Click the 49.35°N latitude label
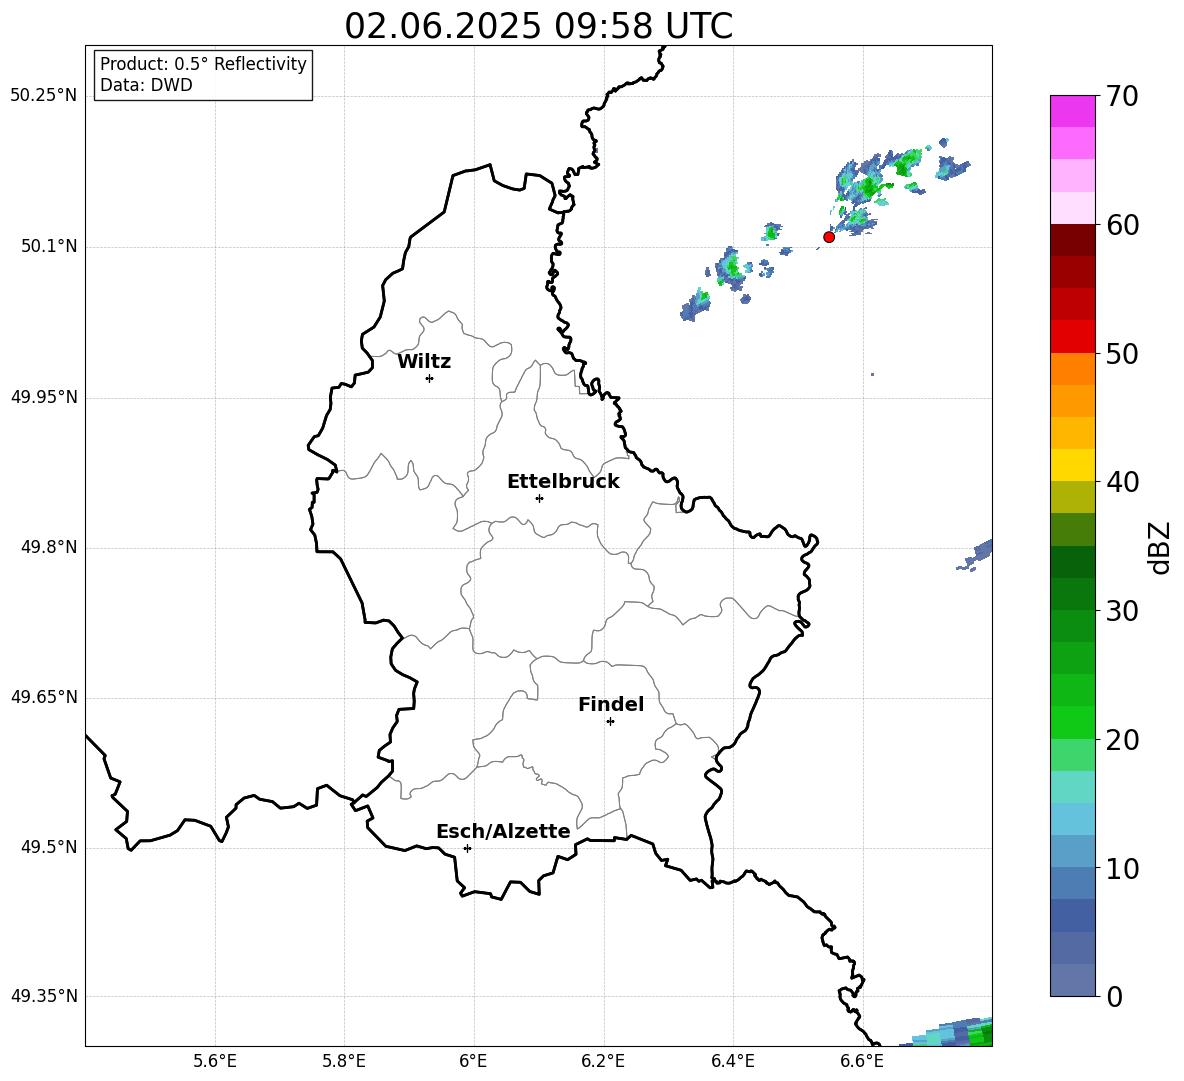Viewport: 1184px width, 1081px height. [43, 996]
